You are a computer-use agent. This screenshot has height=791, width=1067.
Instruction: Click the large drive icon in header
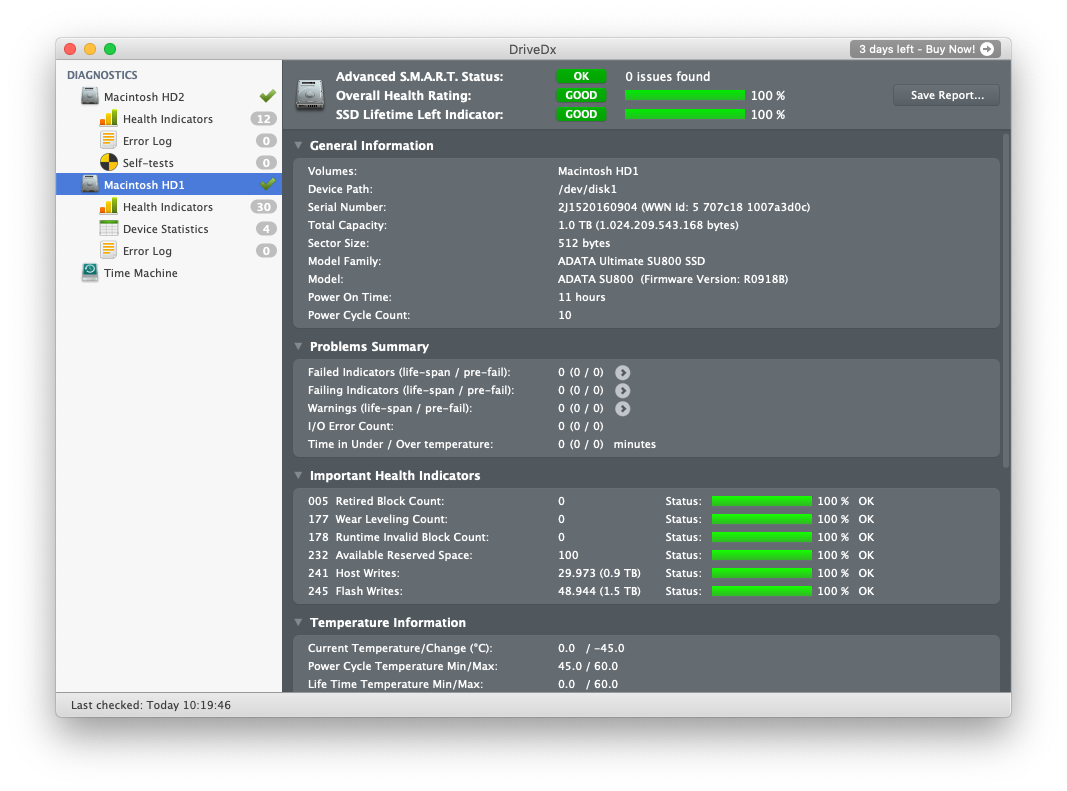310,95
